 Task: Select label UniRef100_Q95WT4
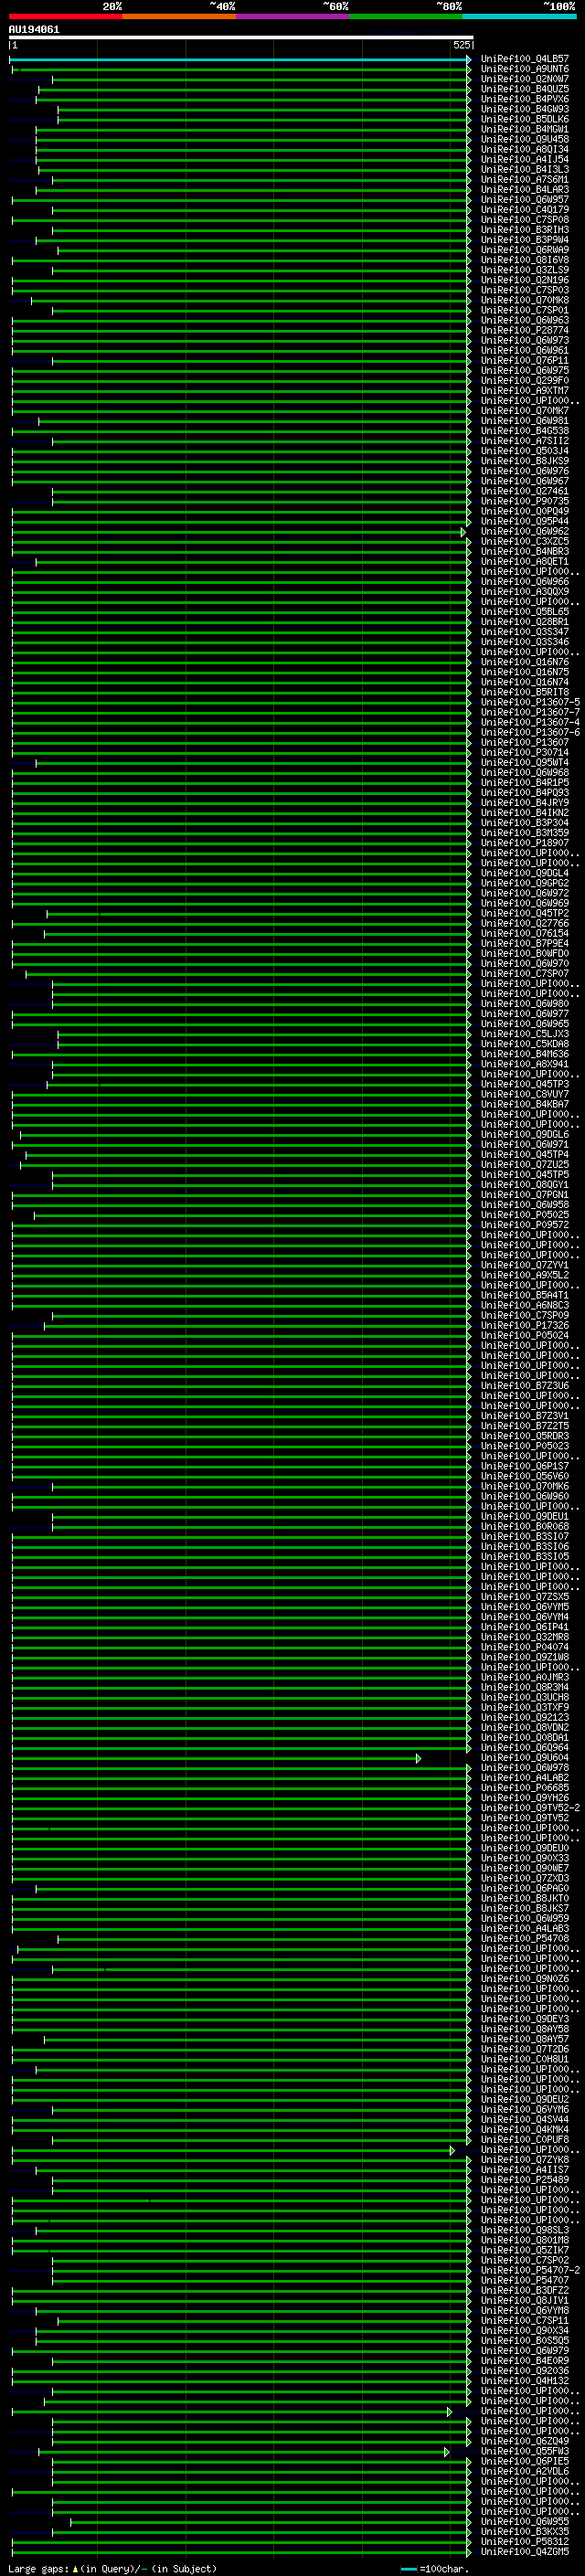point(524,762)
